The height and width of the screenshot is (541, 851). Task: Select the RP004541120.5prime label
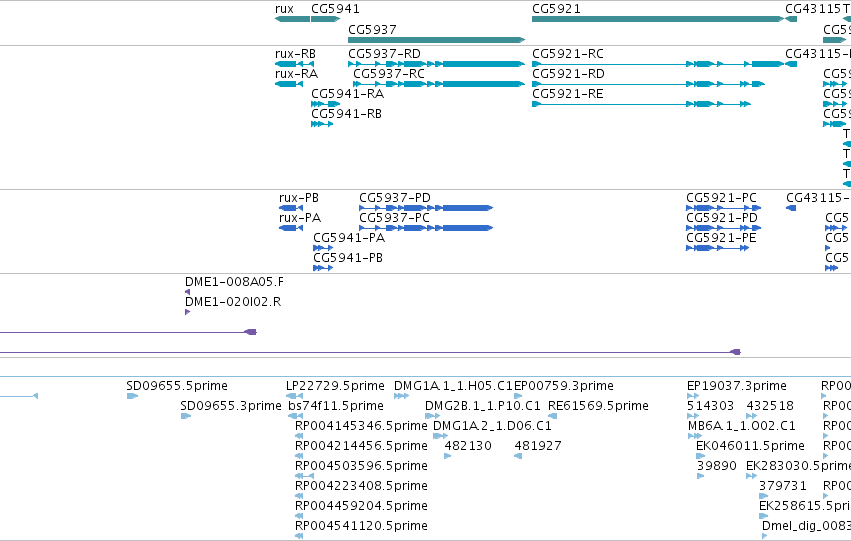[x=361, y=526]
